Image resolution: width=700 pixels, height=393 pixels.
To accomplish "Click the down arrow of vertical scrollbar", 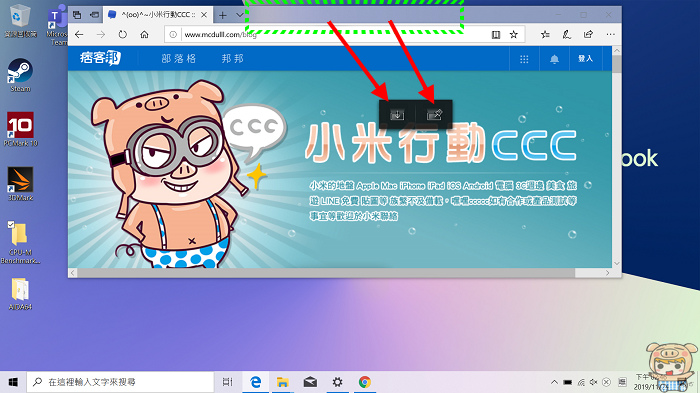I will [x=617, y=263].
